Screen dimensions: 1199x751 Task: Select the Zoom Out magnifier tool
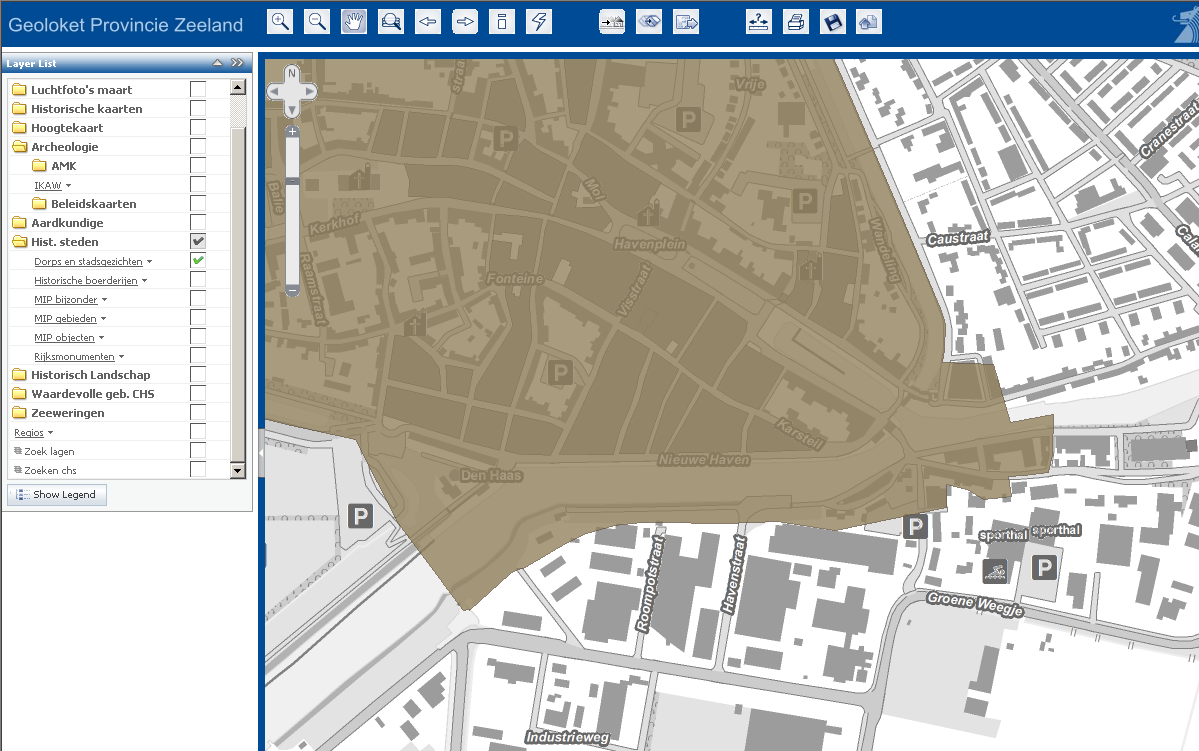click(x=317, y=21)
